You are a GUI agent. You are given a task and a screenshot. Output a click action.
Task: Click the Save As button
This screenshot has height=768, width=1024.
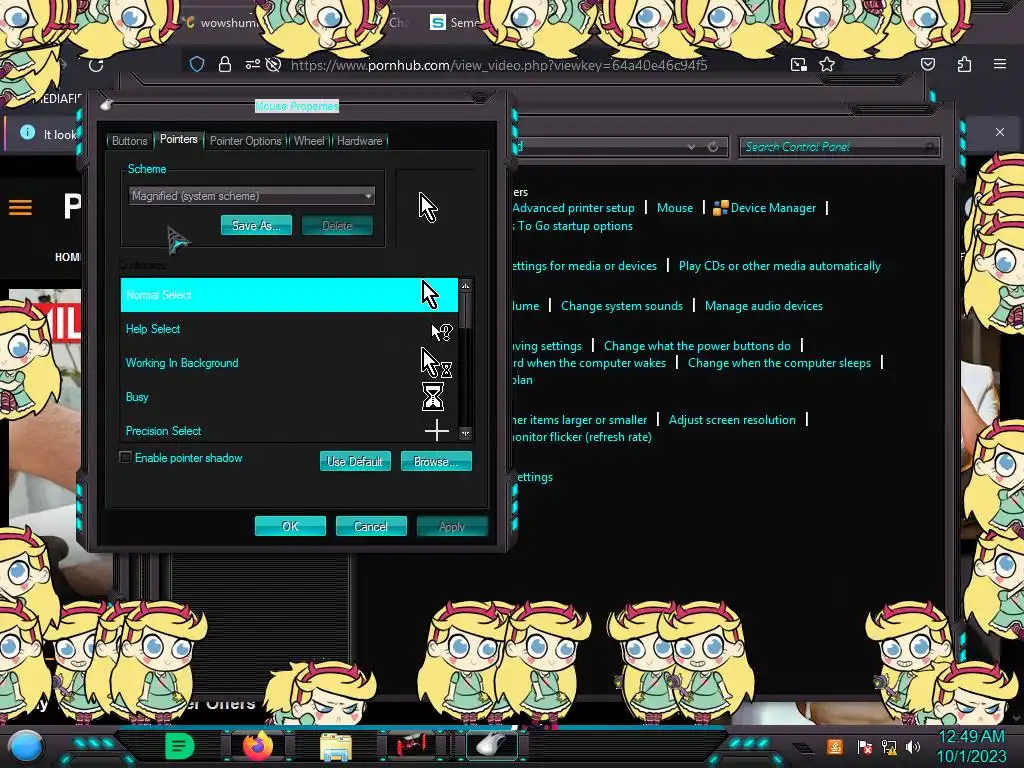(256, 225)
